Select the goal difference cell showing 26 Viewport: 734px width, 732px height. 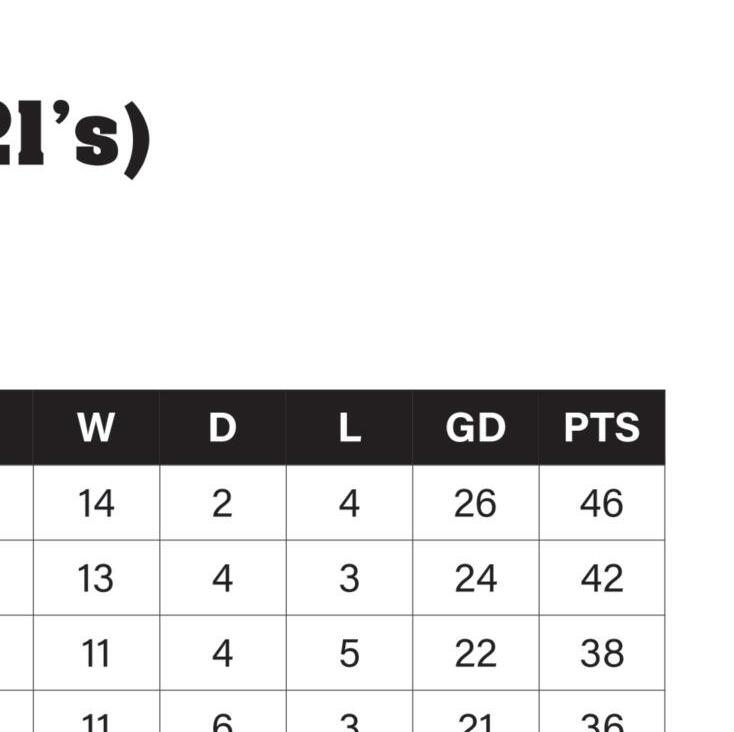point(476,503)
